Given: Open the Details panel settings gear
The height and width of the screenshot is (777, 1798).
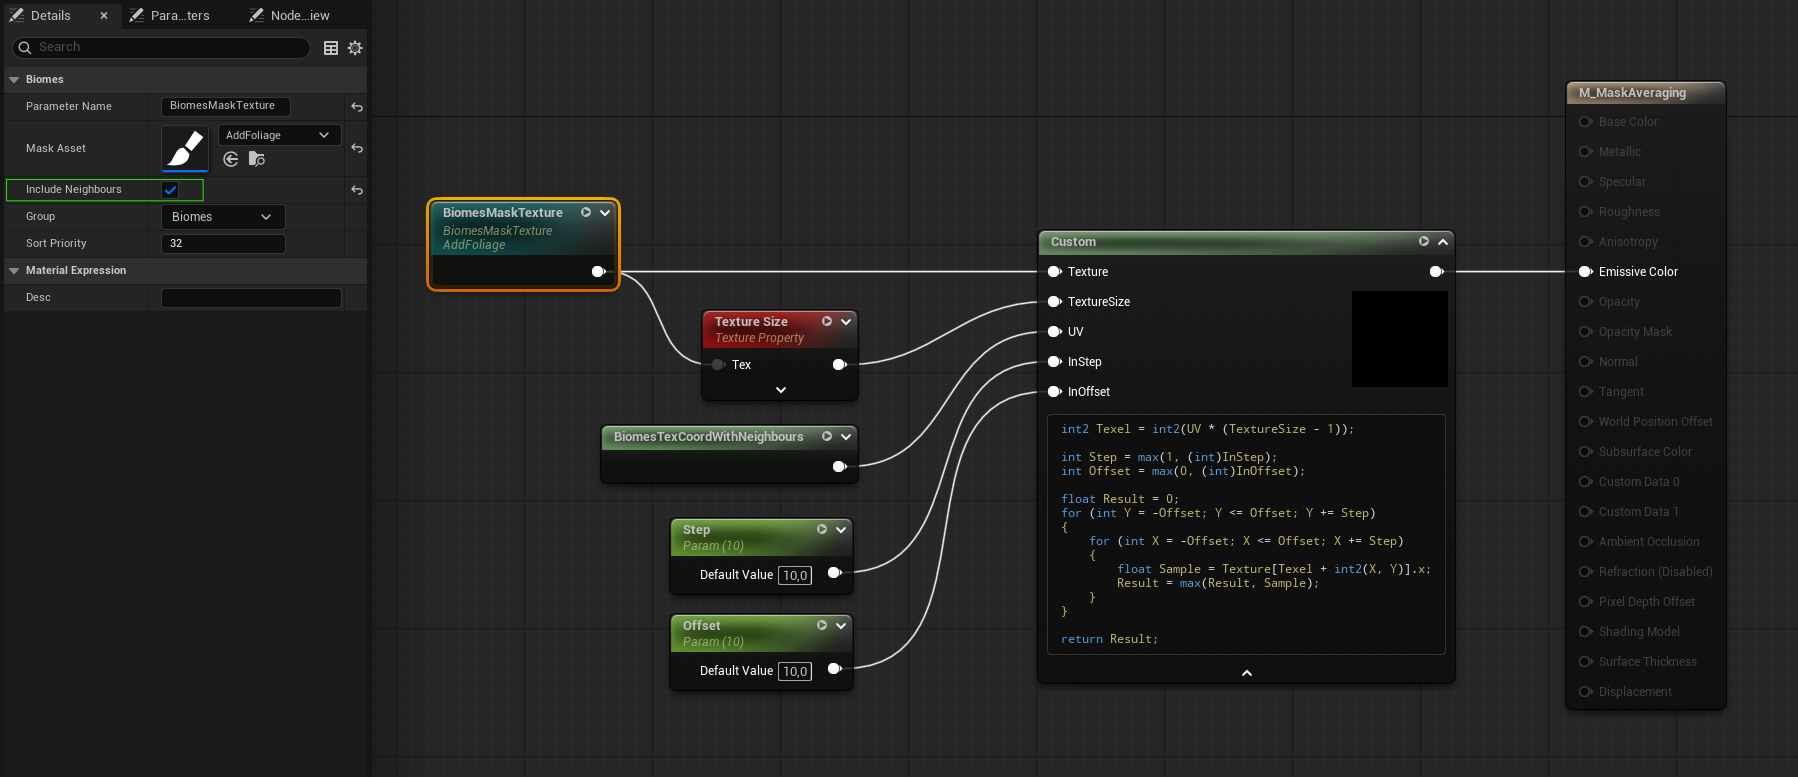Looking at the screenshot, I should (x=355, y=48).
